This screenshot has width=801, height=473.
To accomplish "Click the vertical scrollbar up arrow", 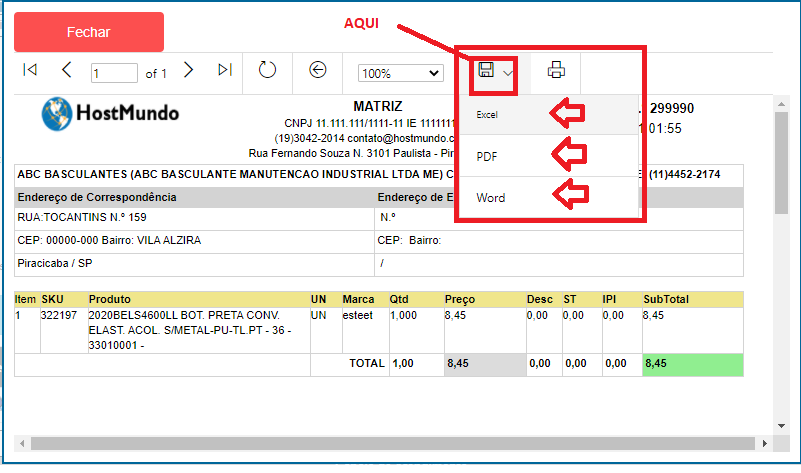I will coord(782,104).
